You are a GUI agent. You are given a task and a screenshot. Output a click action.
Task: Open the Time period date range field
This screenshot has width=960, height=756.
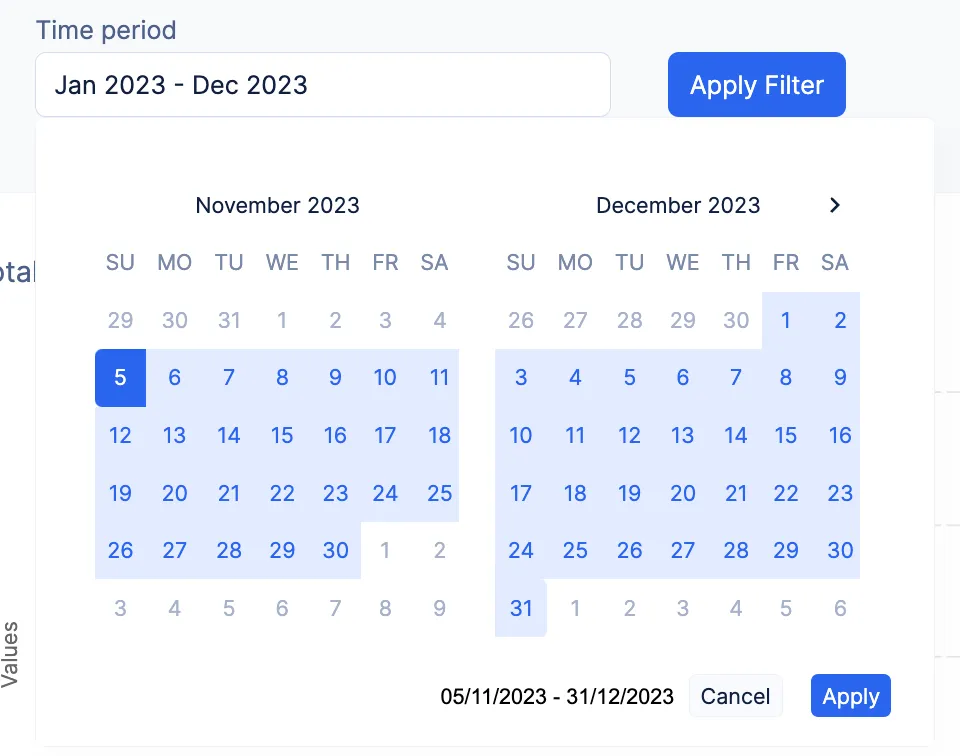pyautogui.click(x=323, y=84)
